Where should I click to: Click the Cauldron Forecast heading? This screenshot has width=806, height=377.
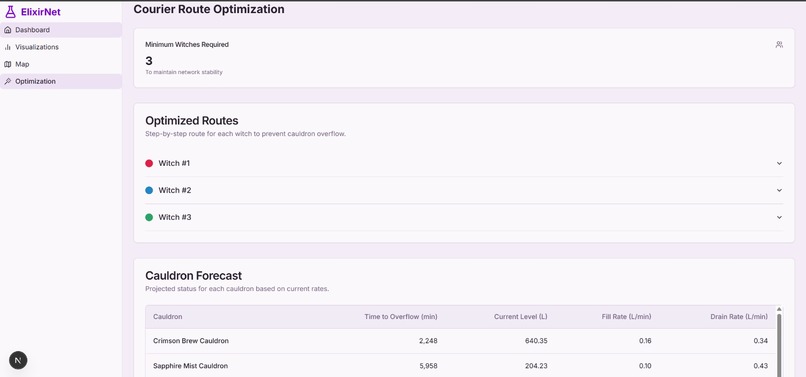(x=193, y=276)
